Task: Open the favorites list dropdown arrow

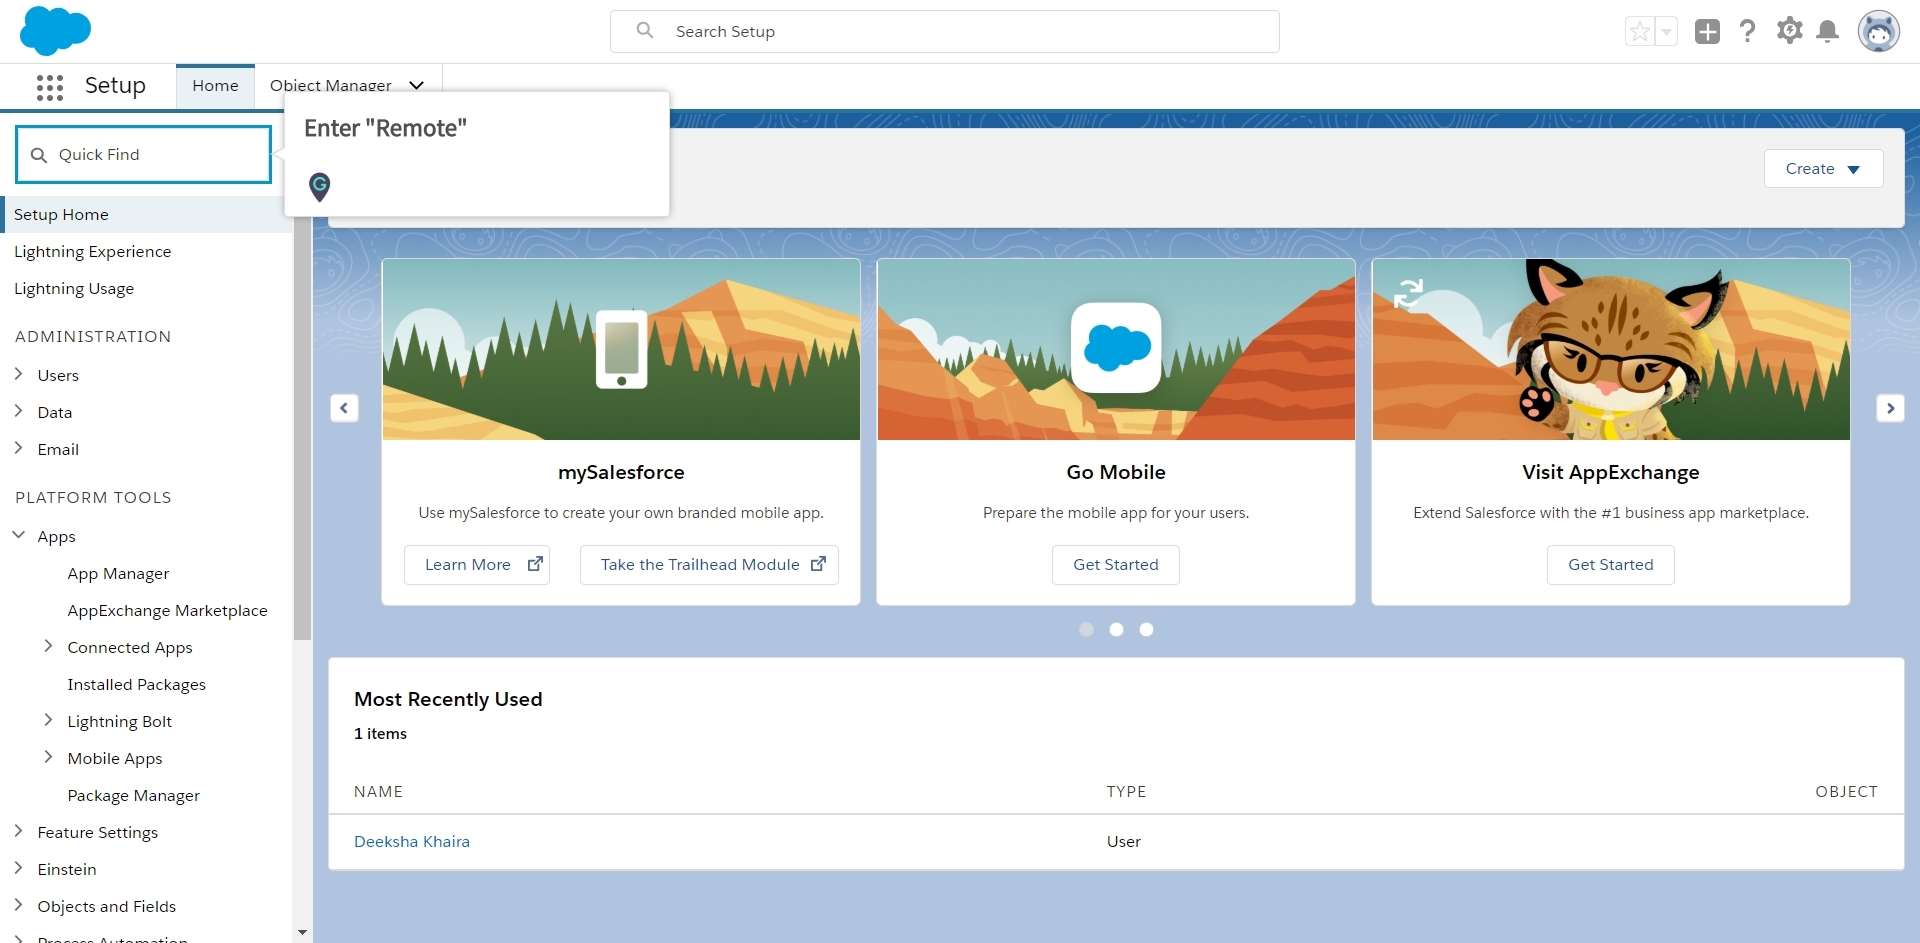Action: pyautogui.click(x=1667, y=32)
